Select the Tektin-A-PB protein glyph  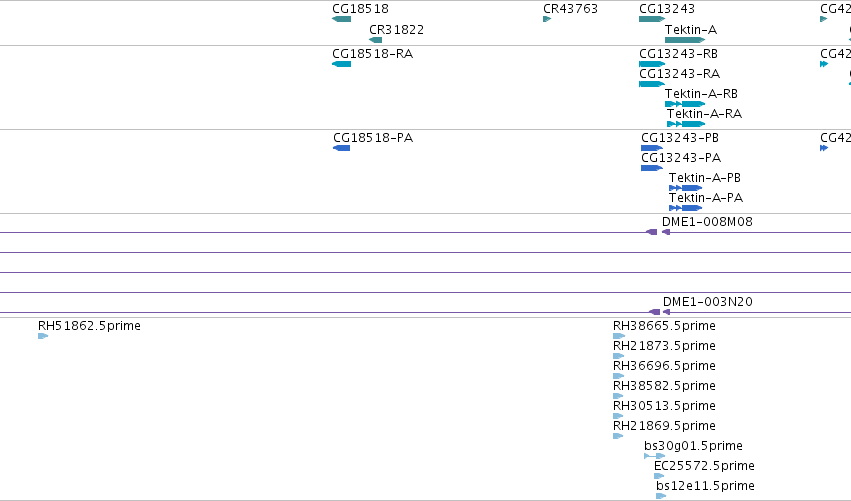pyautogui.click(x=685, y=188)
